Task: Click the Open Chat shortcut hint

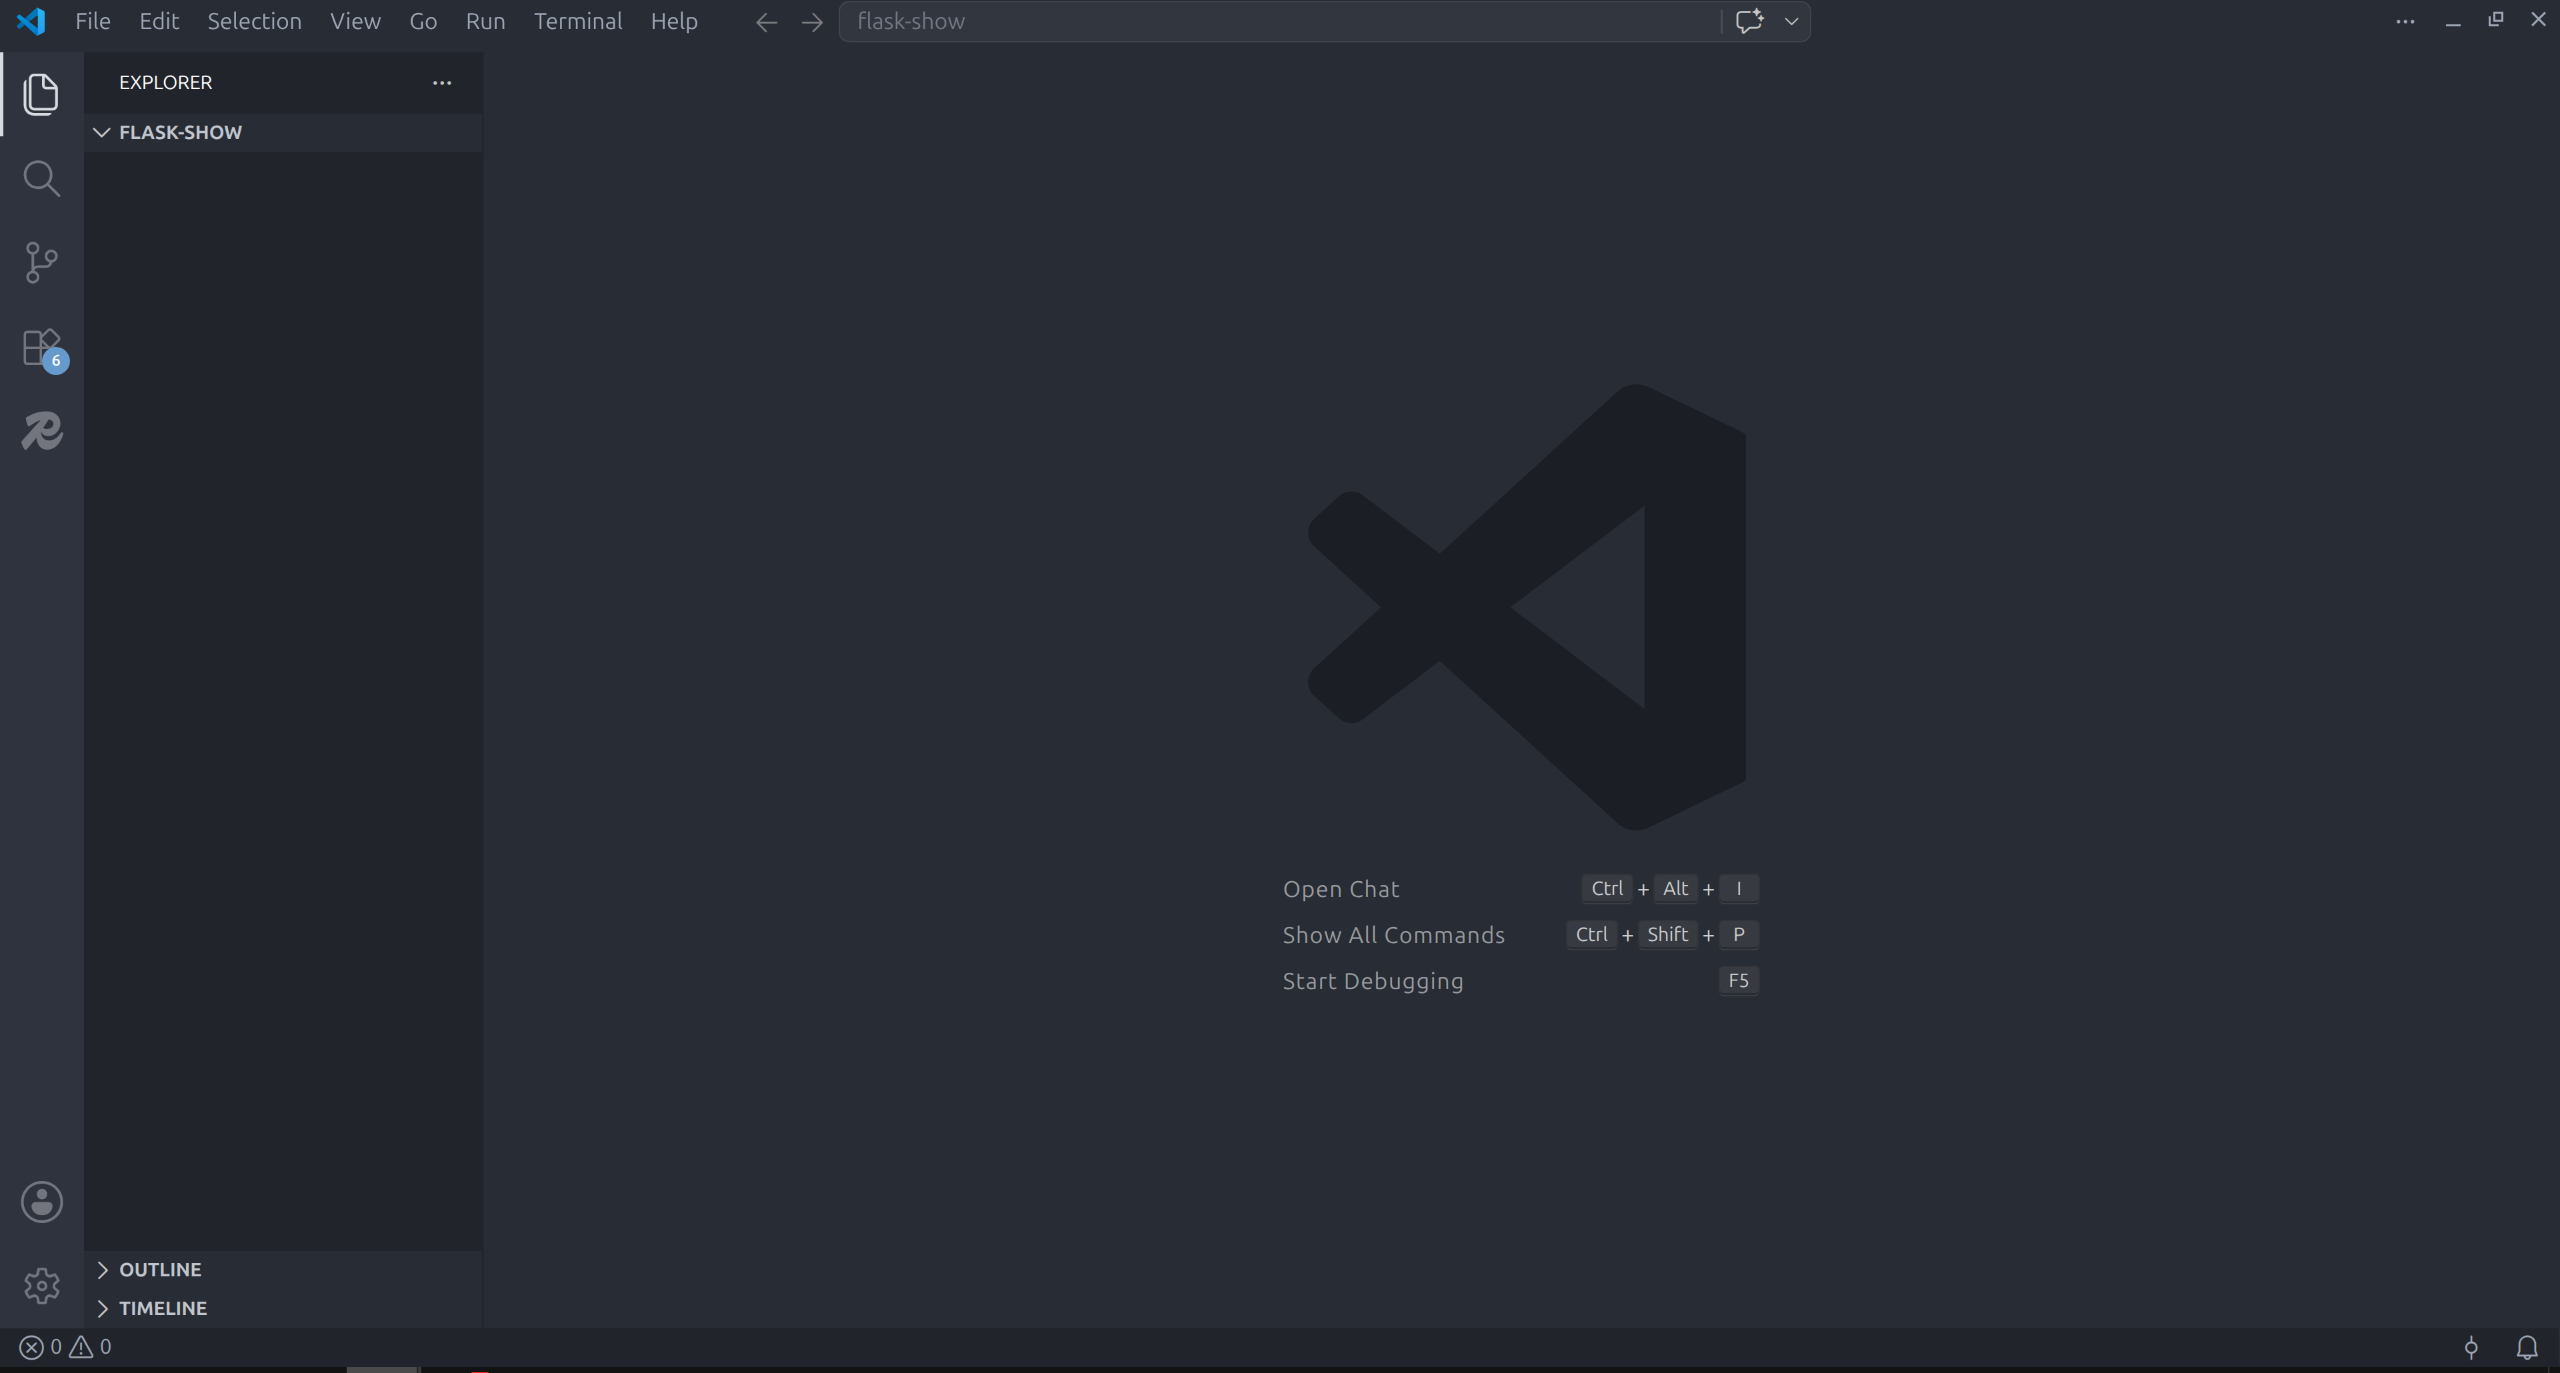Action: tap(1341, 889)
